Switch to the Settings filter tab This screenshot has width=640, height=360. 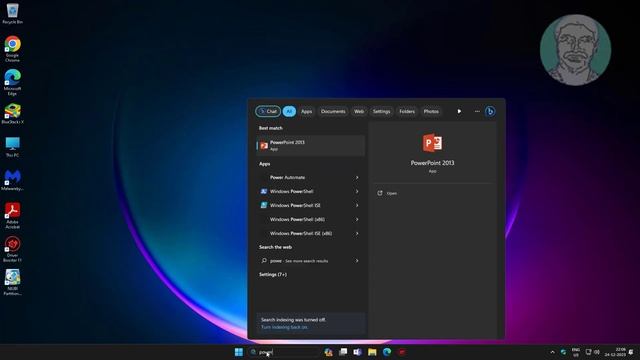coord(381,111)
